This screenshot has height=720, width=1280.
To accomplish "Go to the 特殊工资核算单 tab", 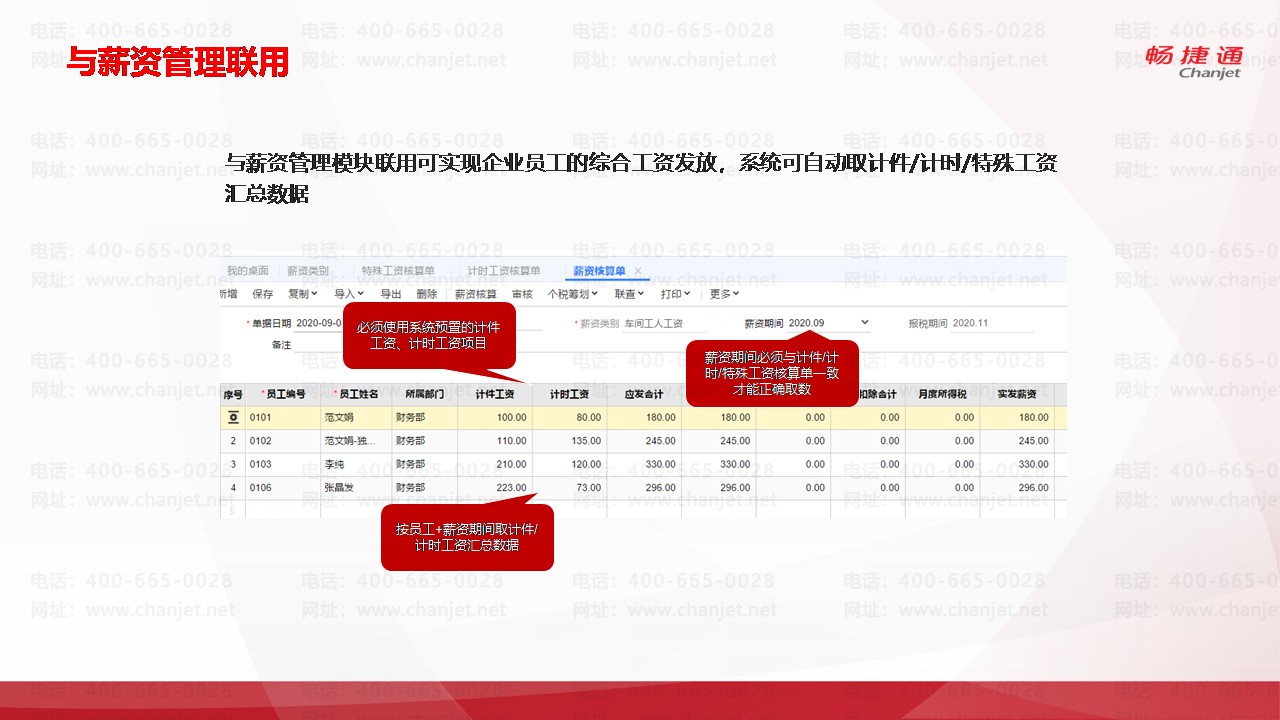I will (x=398, y=271).
